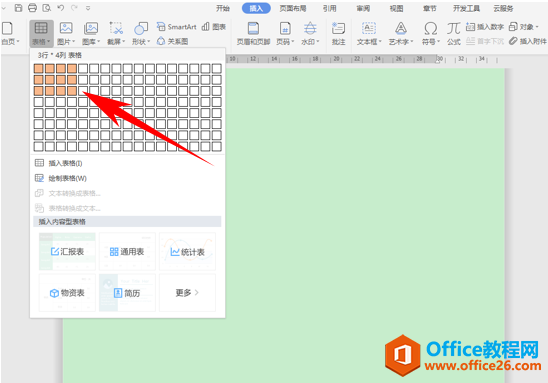Expand the 表格 dropdown arrow
Viewport: 548px width, 383px height.
click(49, 42)
